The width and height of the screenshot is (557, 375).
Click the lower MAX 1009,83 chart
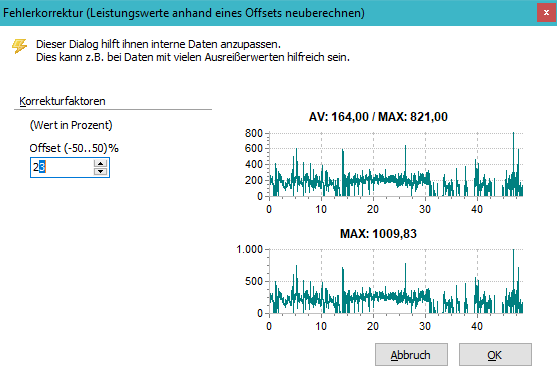[396, 281]
